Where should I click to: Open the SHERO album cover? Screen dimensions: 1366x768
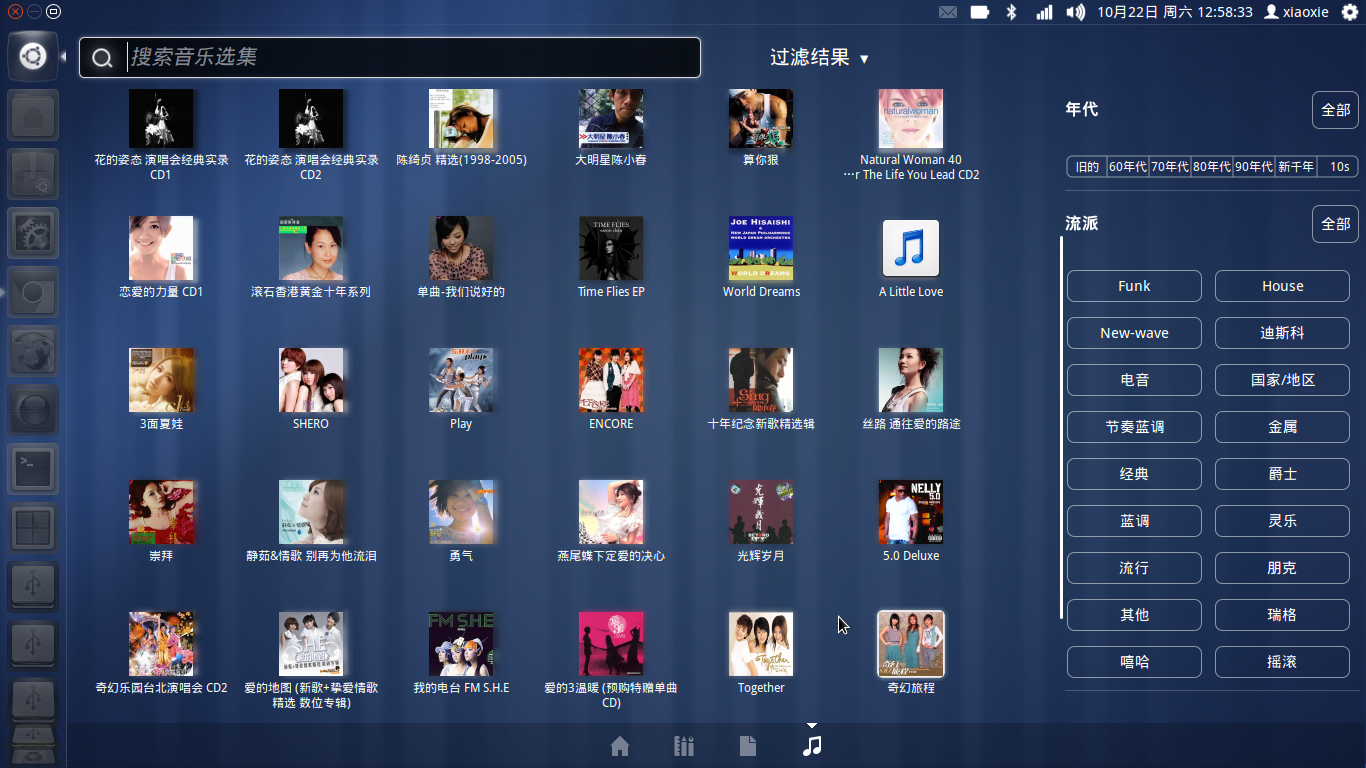311,380
